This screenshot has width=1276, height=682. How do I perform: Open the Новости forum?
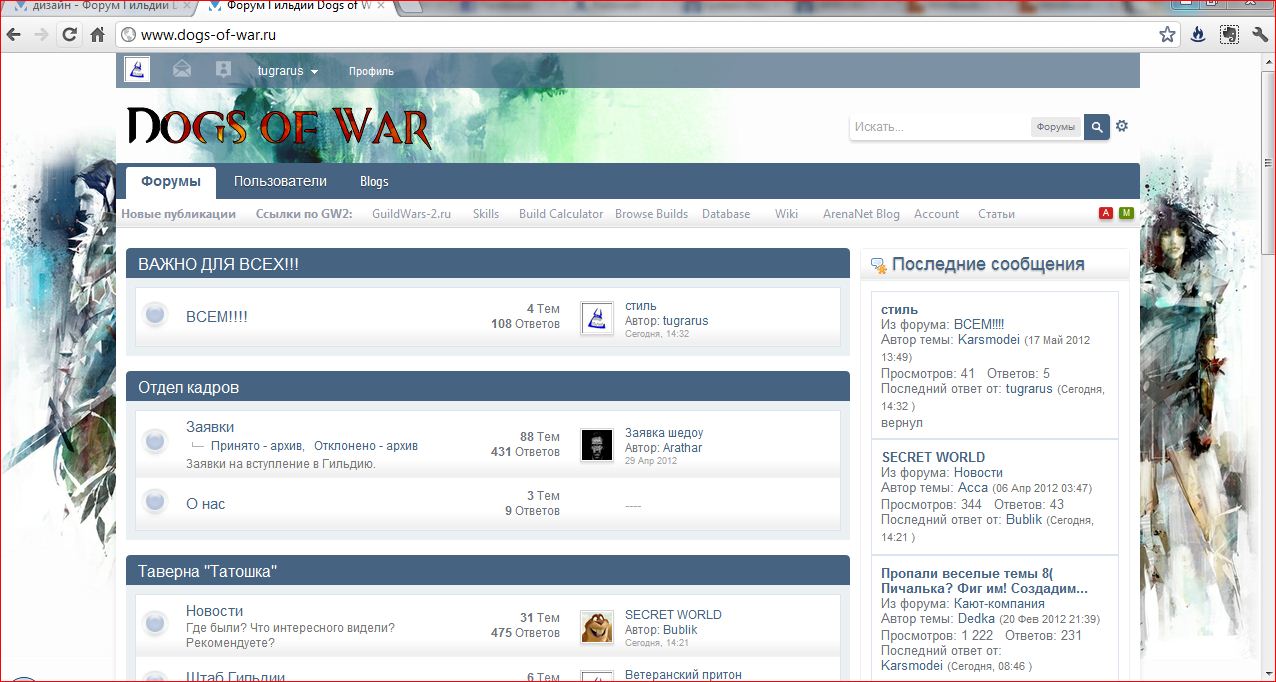(215, 611)
